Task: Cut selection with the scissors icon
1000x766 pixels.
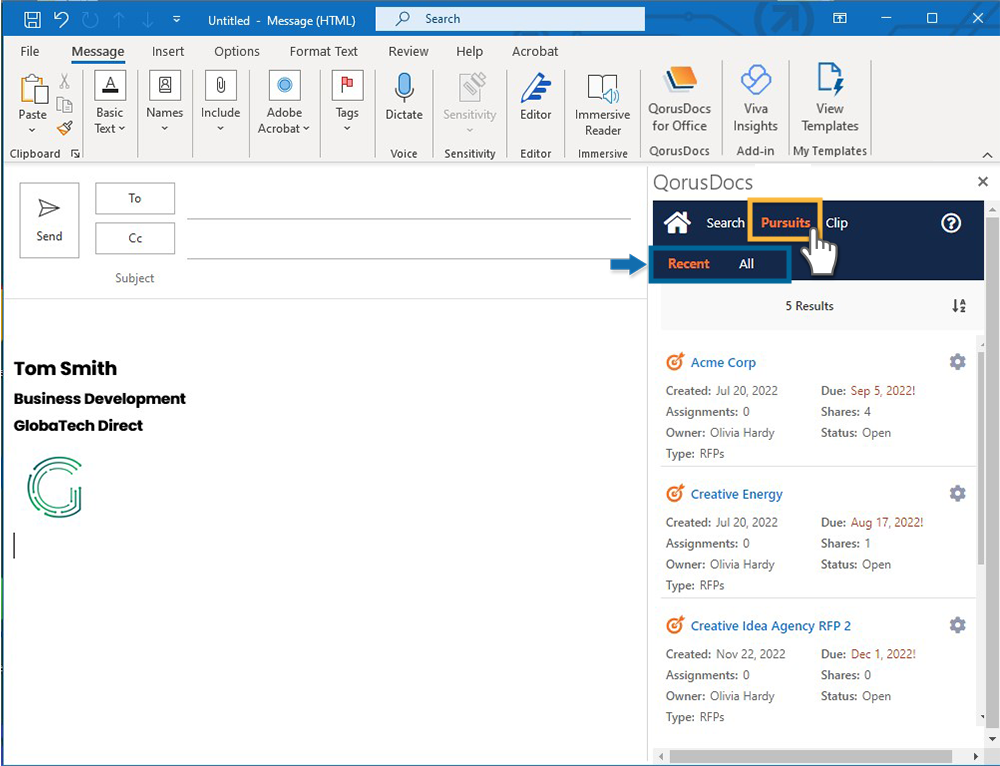Action: pos(64,81)
